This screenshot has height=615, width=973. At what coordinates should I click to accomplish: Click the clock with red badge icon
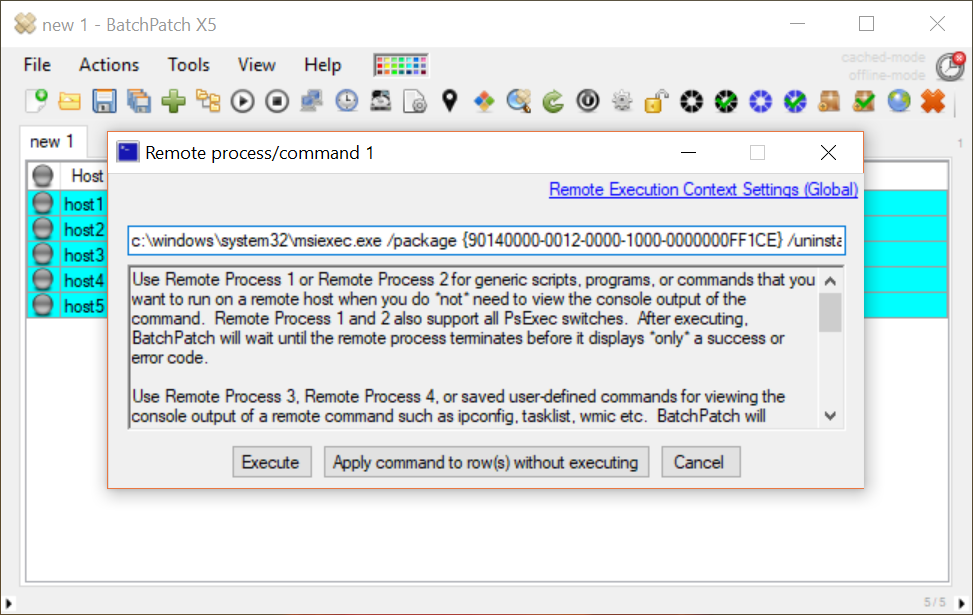951,66
